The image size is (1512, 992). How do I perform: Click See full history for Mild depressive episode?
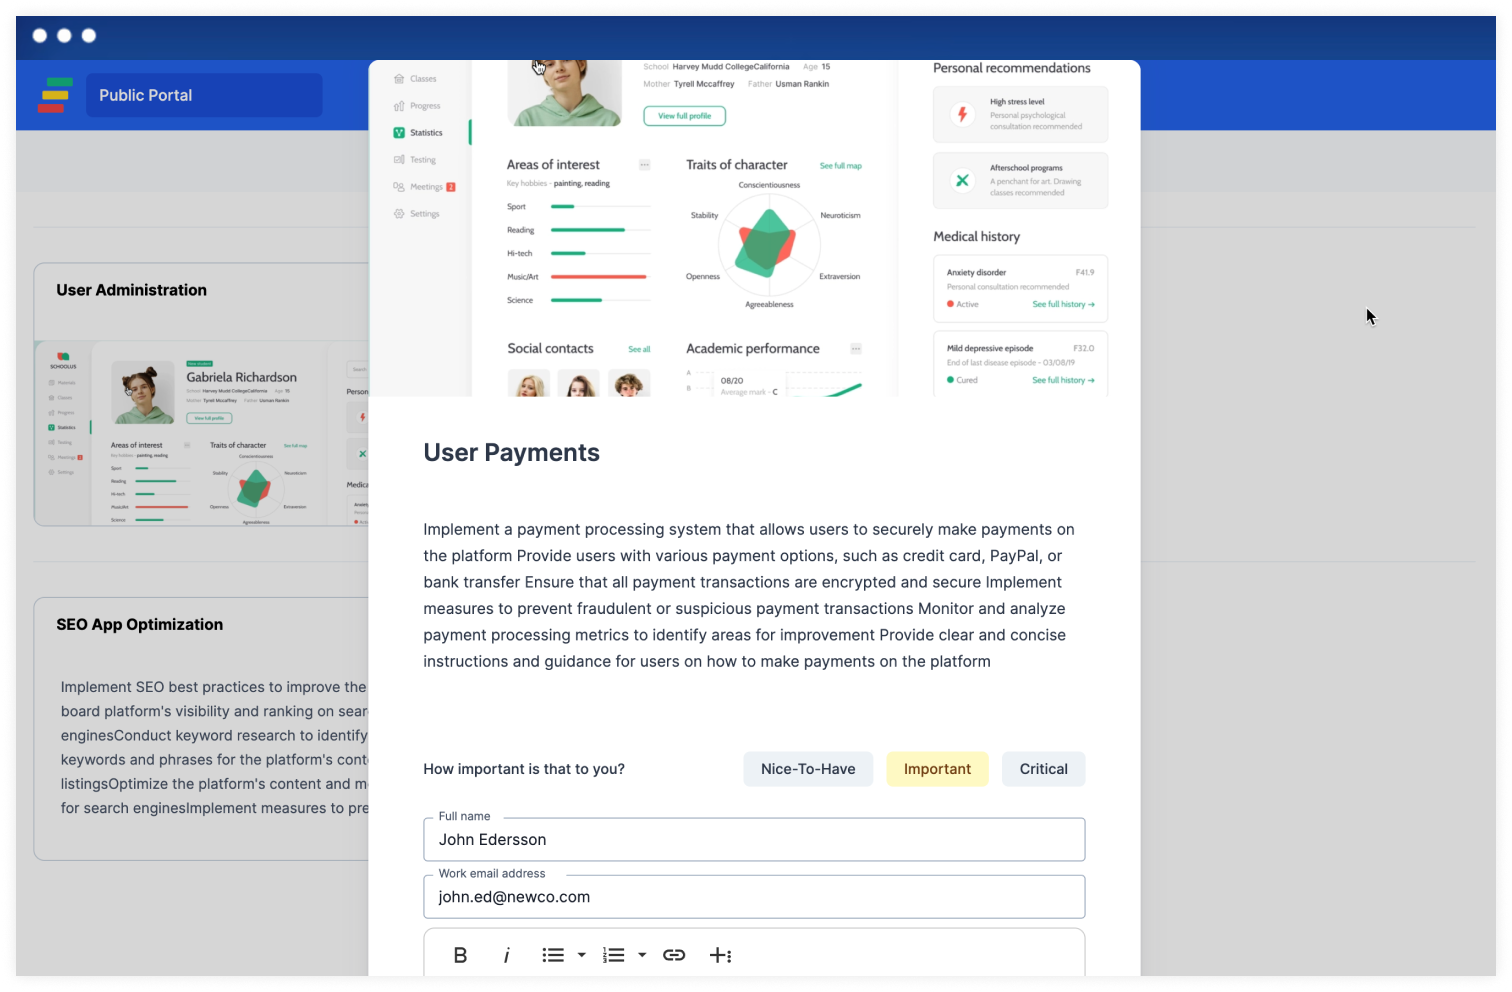point(1063,380)
